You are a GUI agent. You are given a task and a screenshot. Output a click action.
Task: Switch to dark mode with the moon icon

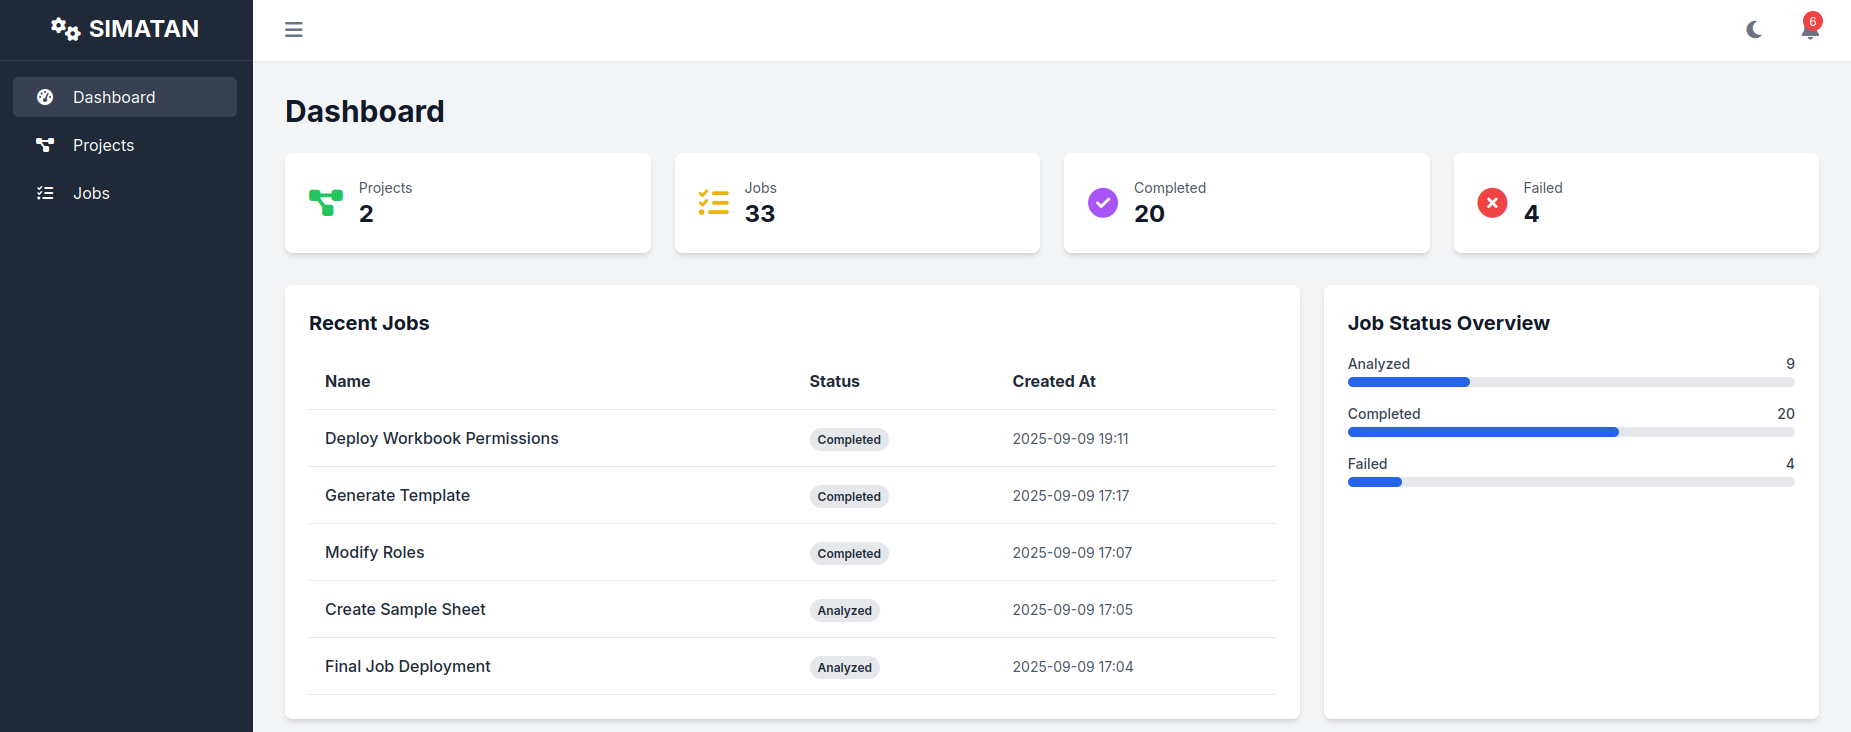pos(1754,30)
